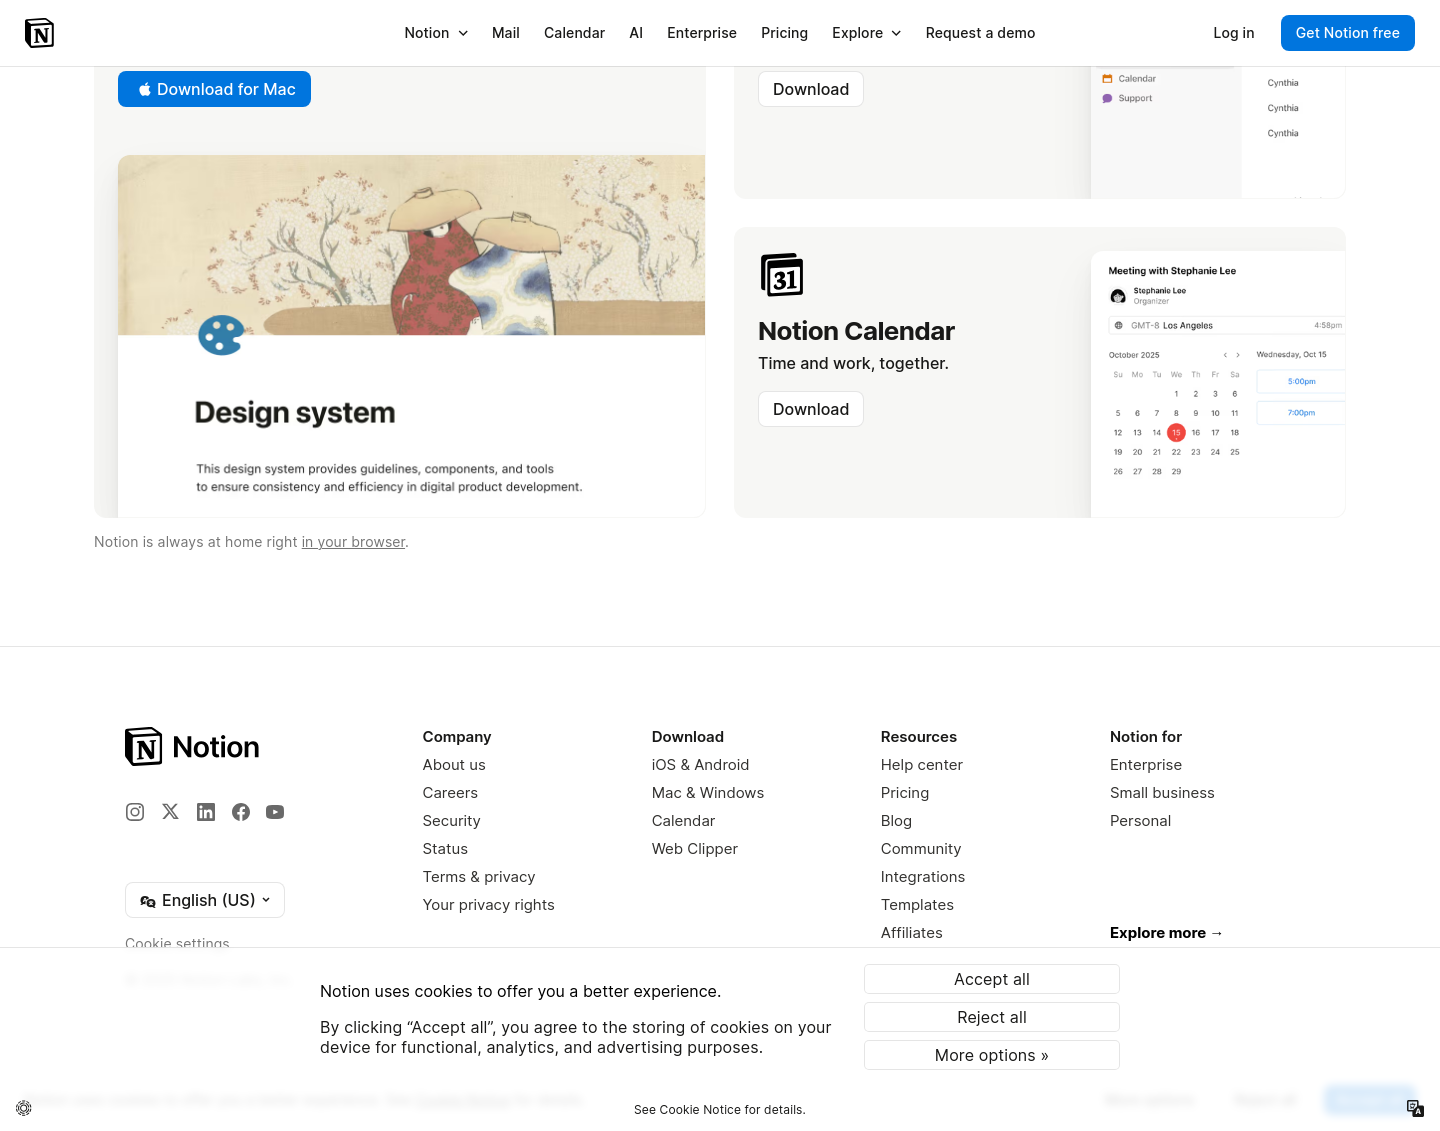
Task: Open the Integrations link
Action: click(x=923, y=877)
